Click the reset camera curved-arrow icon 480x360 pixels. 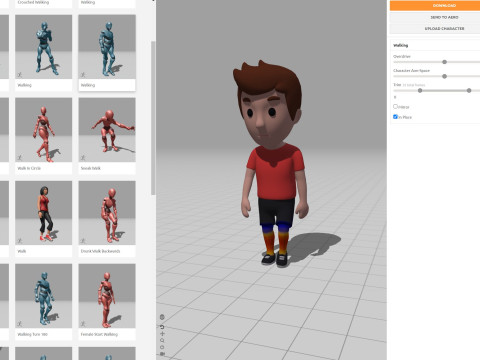pos(162,327)
